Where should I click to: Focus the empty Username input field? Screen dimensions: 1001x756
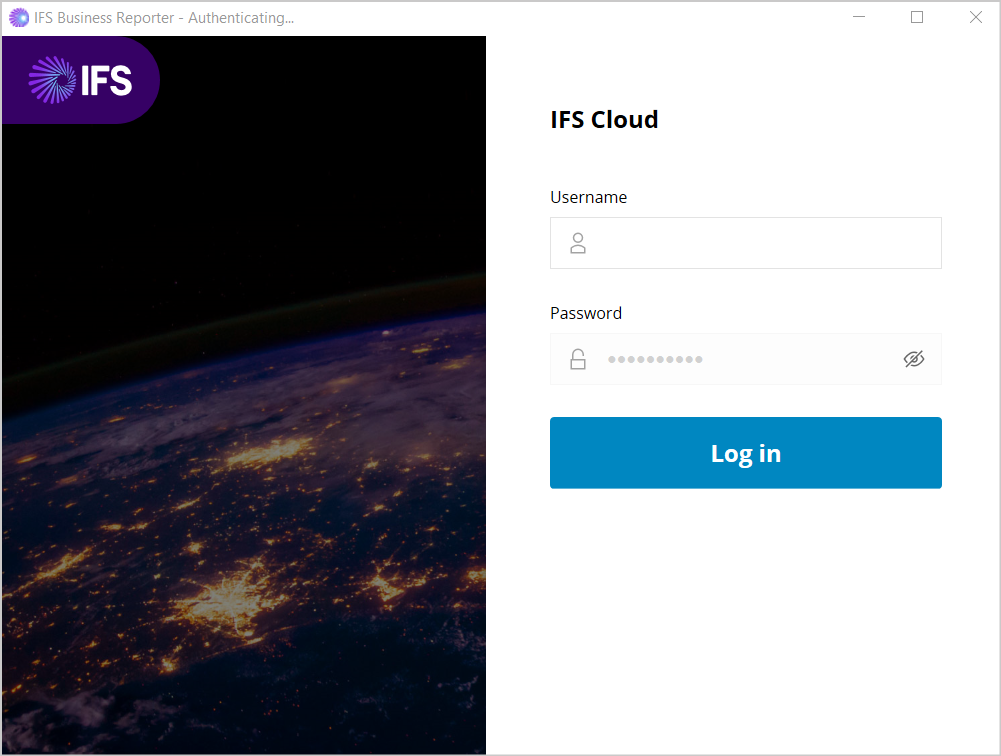pos(745,242)
